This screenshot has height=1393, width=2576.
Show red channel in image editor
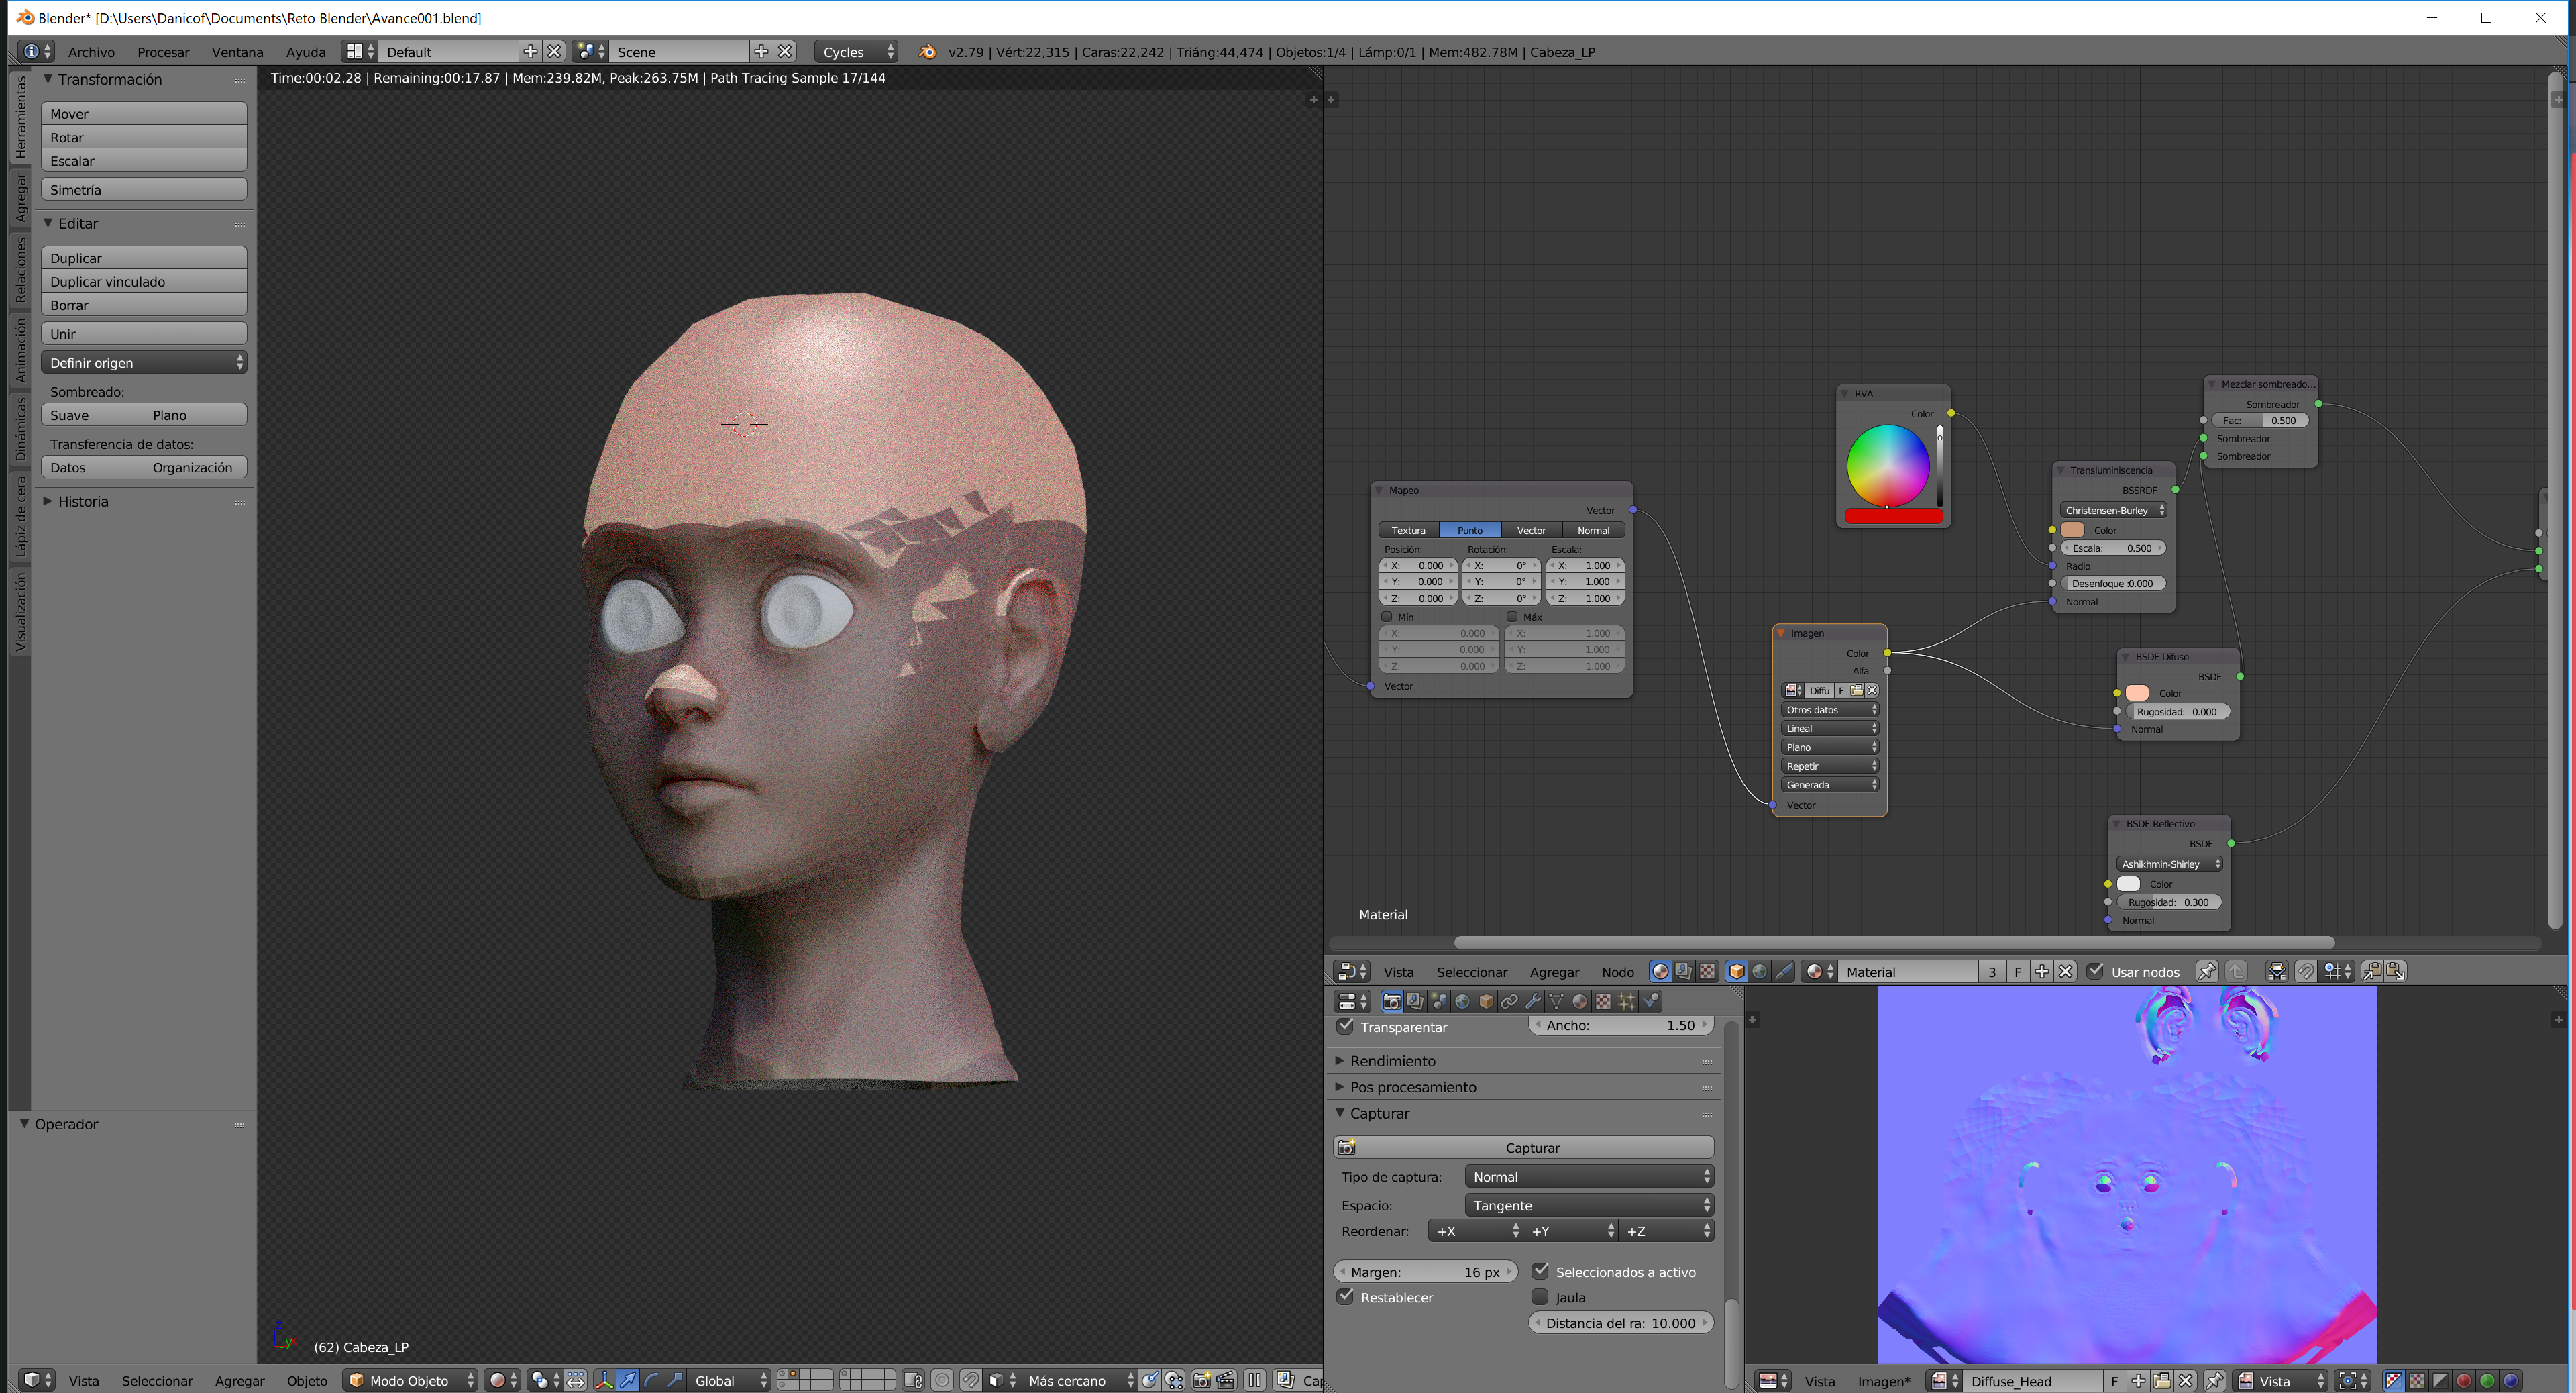pos(2464,1381)
